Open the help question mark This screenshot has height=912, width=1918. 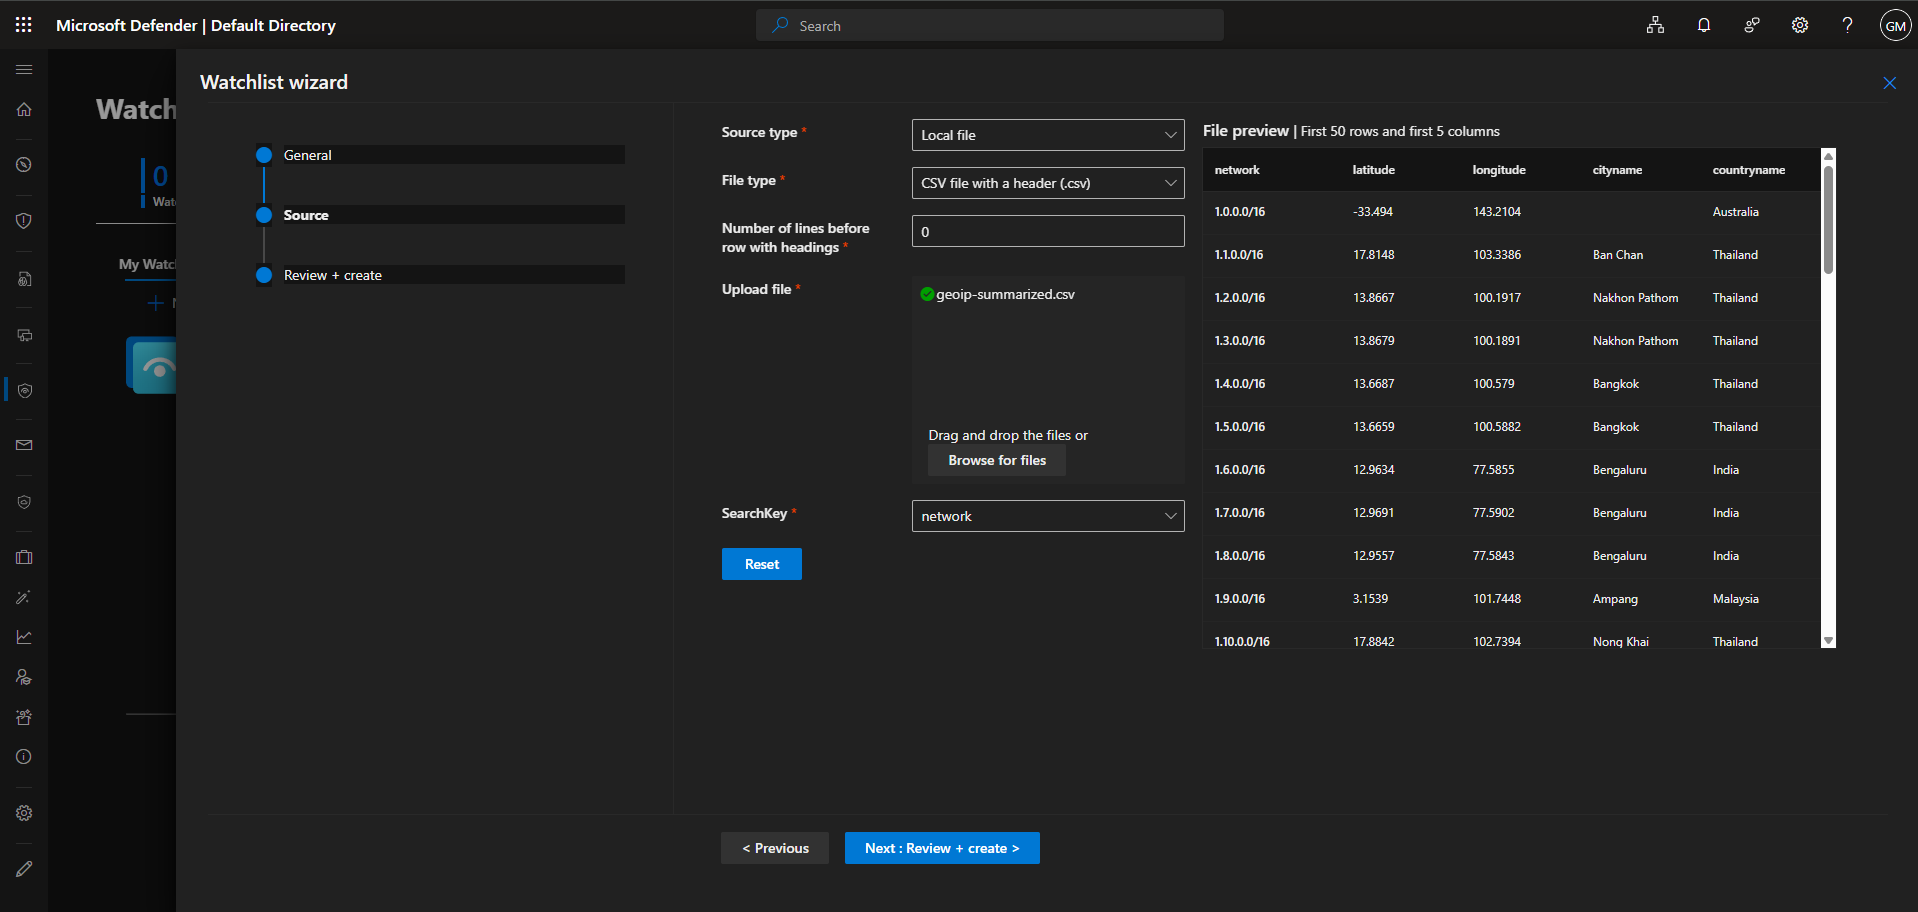(x=1848, y=25)
